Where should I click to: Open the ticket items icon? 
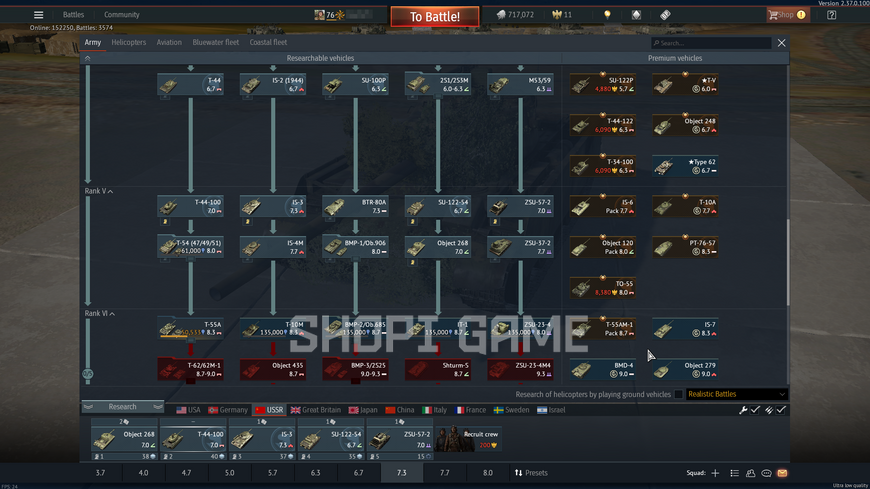(x=665, y=15)
